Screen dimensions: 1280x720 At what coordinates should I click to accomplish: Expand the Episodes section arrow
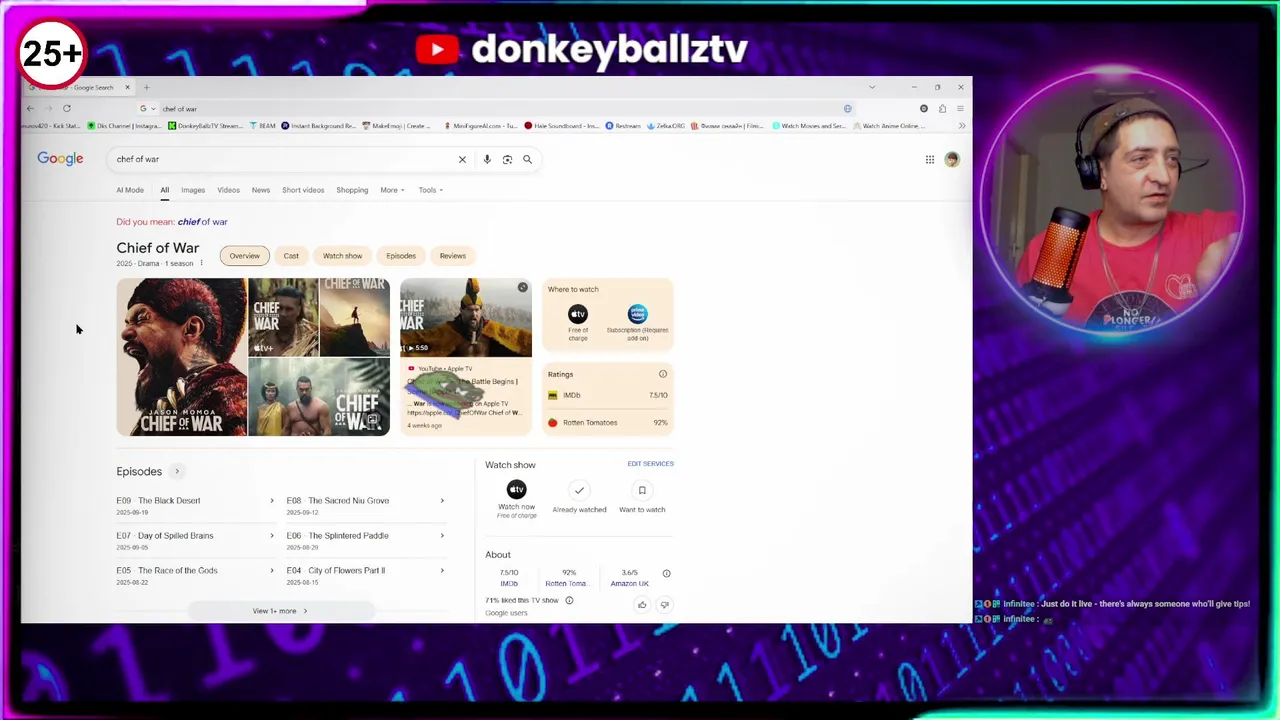pyautogui.click(x=177, y=472)
